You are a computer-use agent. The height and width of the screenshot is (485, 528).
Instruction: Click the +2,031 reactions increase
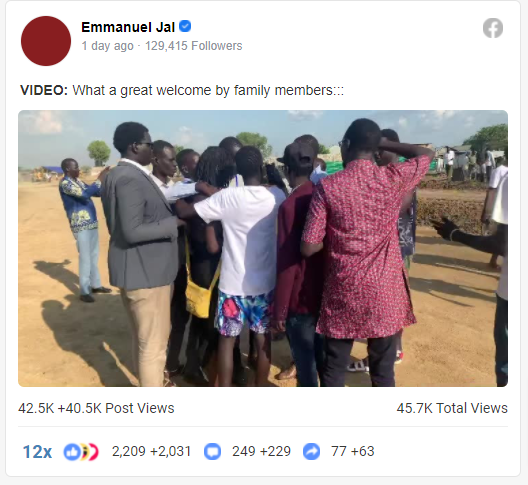[171, 451]
